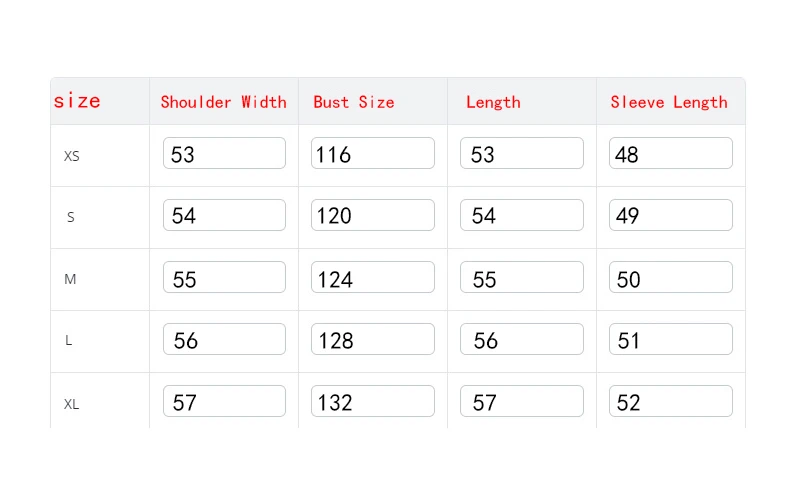This screenshot has height=497, width=800.
Task: Click the S Sleeve Length field showing 49
Action: tap(670, 216)
